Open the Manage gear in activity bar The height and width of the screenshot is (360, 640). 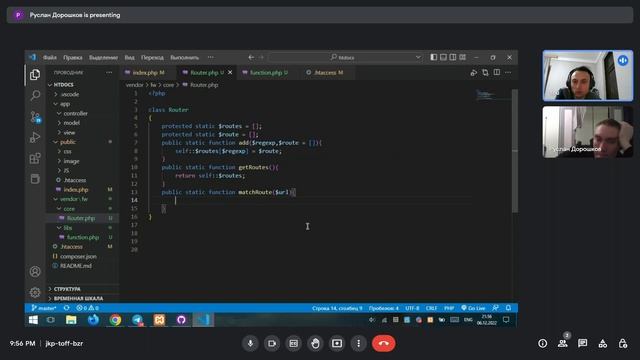click(35, 292)
